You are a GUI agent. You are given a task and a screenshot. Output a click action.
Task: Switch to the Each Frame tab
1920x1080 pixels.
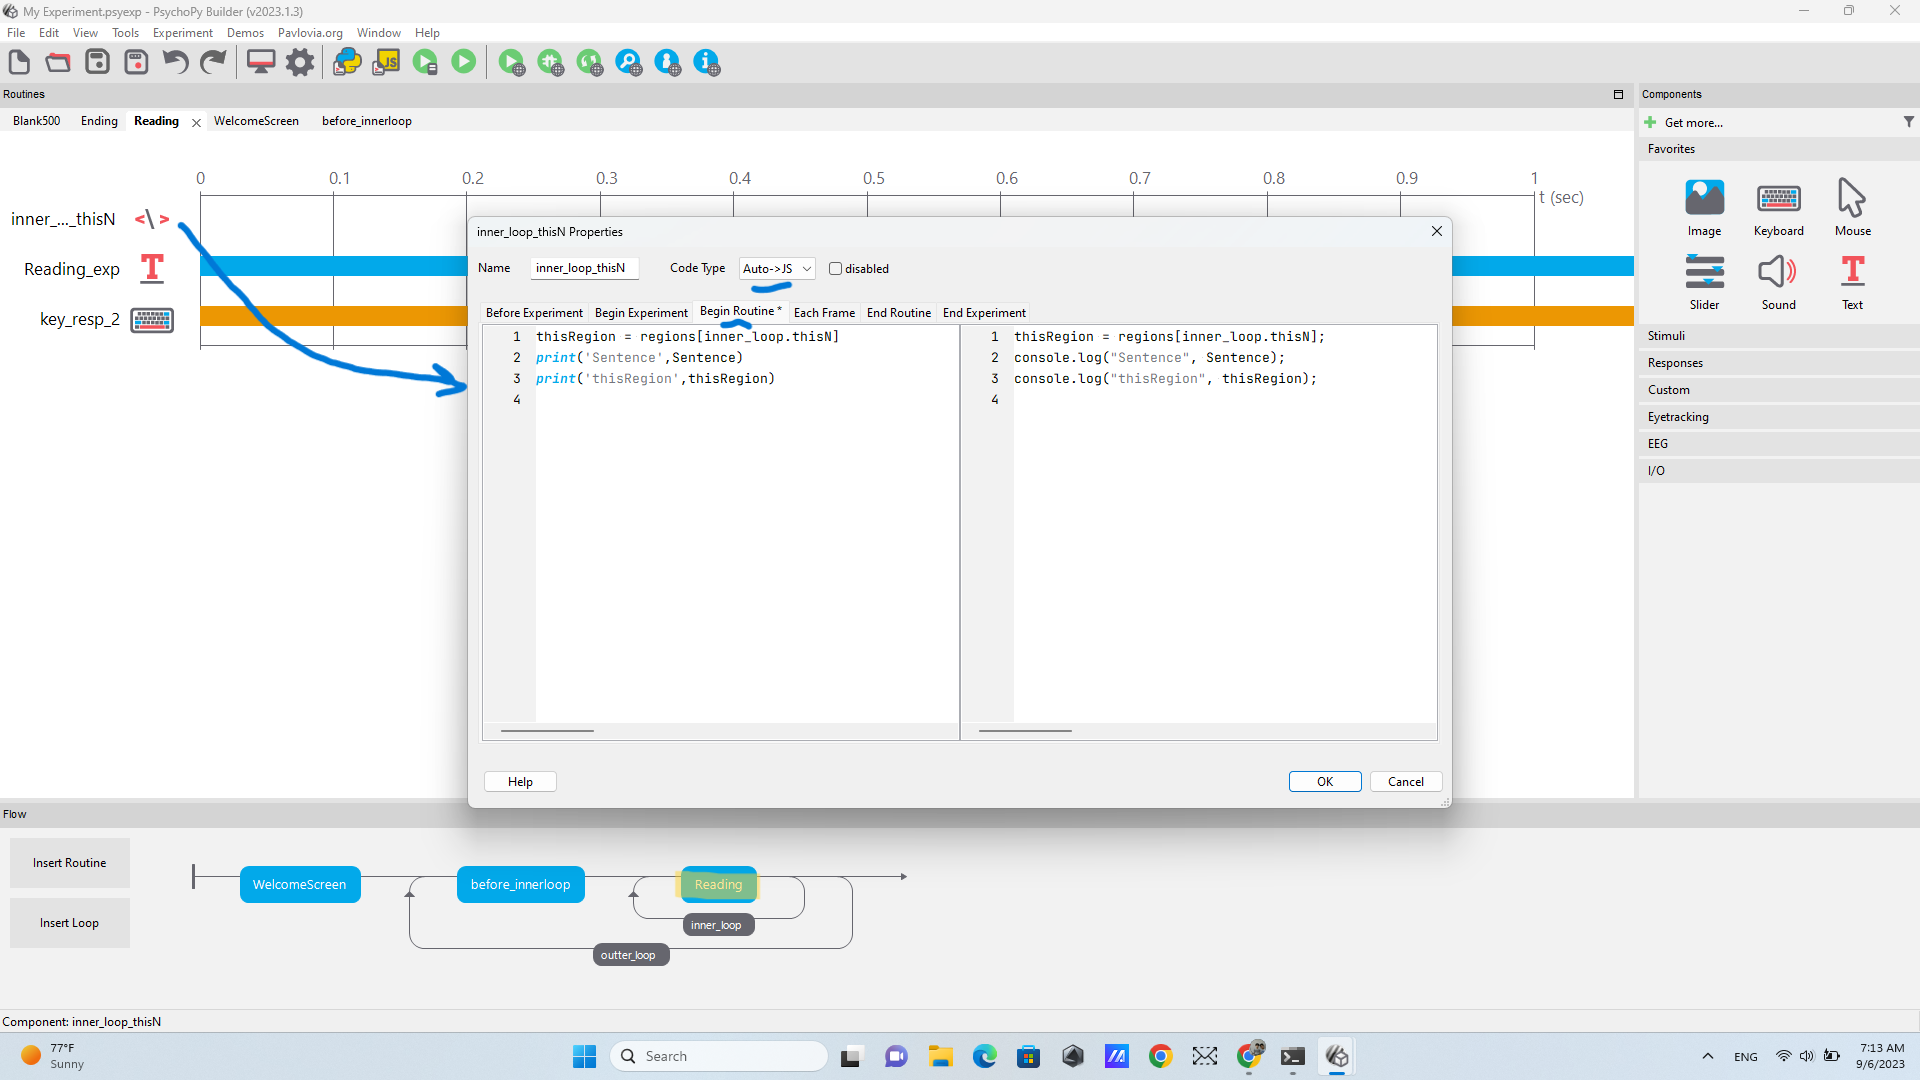[x=824, y=313]
